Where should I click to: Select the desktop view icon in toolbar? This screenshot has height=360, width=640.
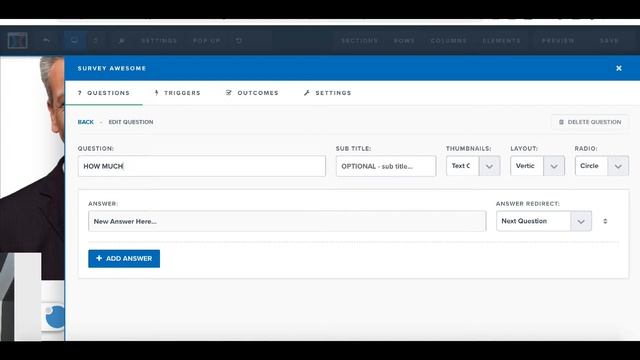coord(74,40)
